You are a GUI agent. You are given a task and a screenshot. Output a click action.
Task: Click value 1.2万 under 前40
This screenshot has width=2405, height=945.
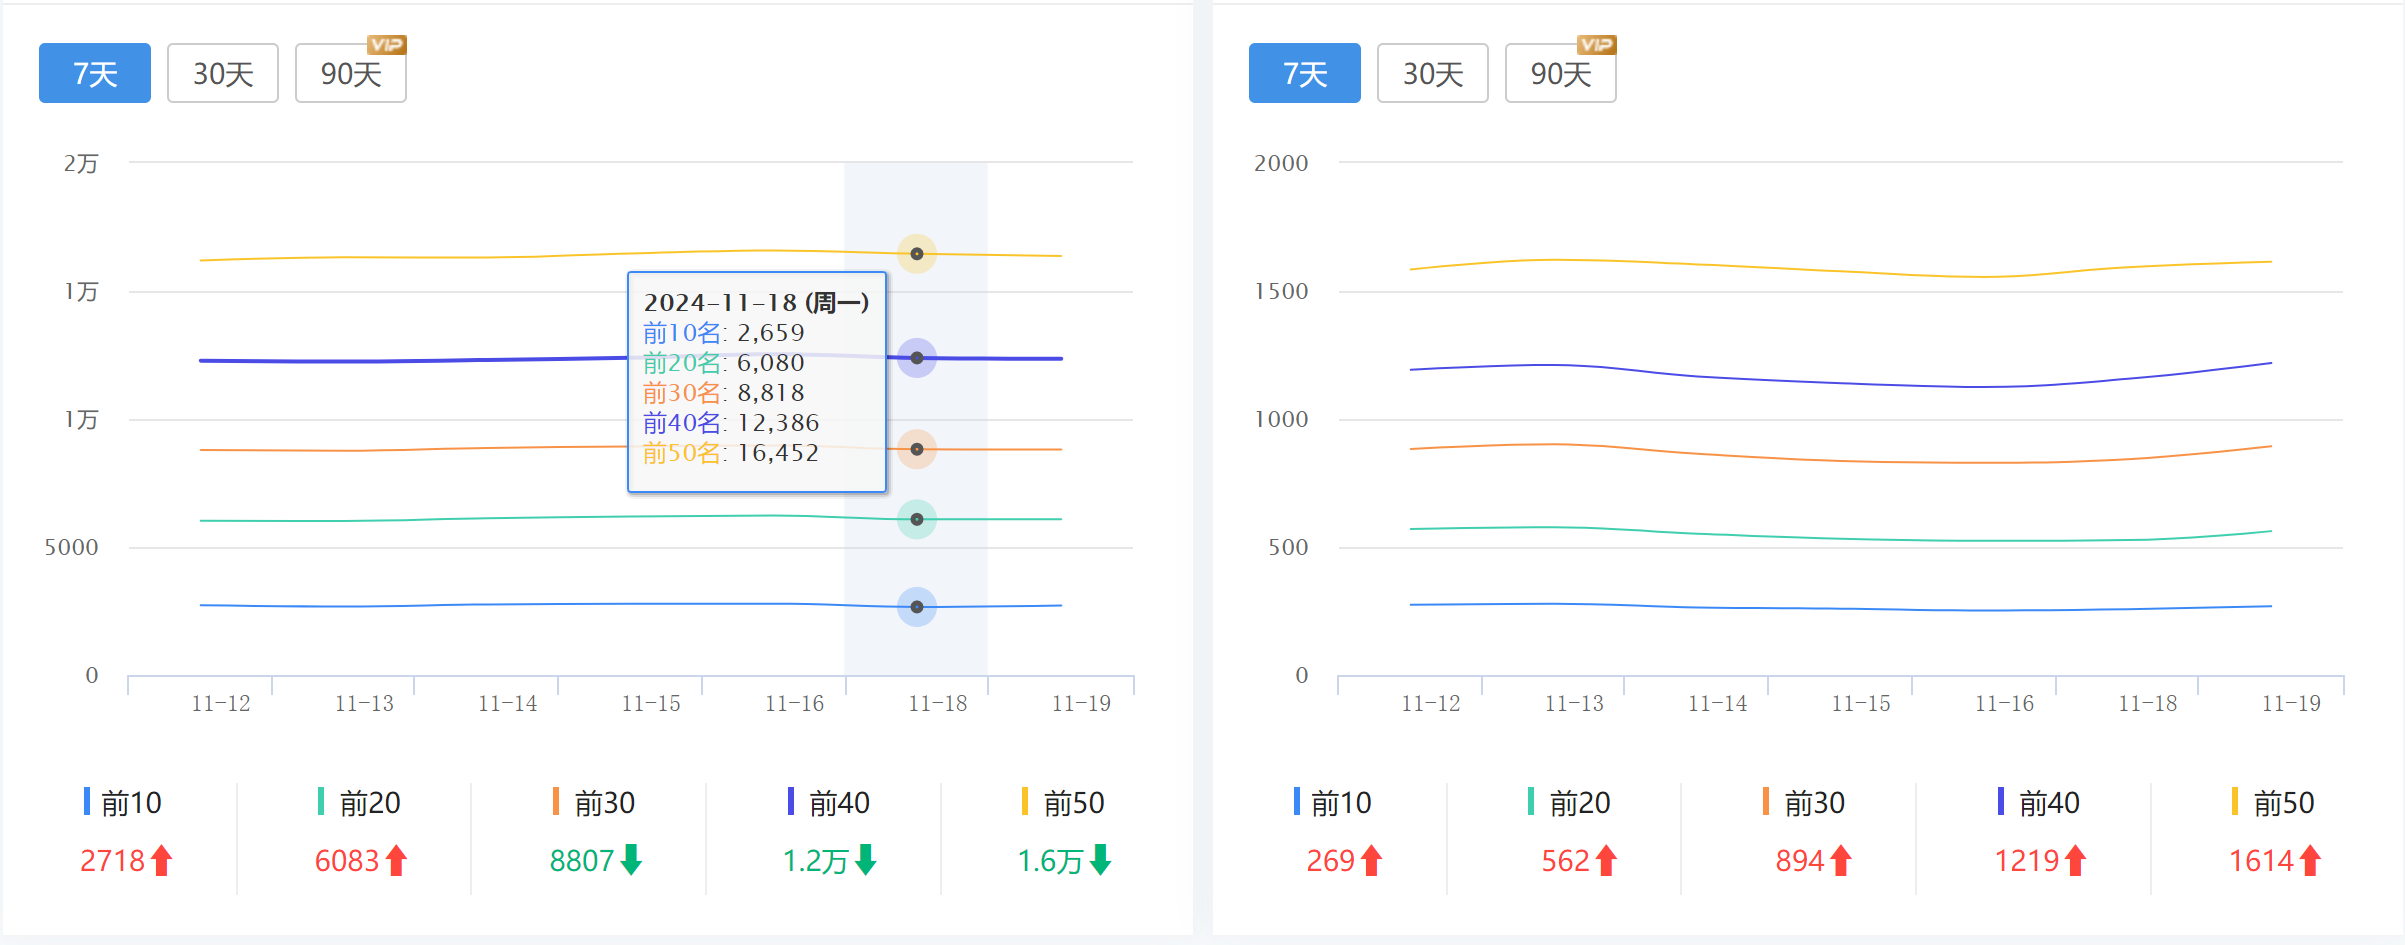click(x=816, y=861)
